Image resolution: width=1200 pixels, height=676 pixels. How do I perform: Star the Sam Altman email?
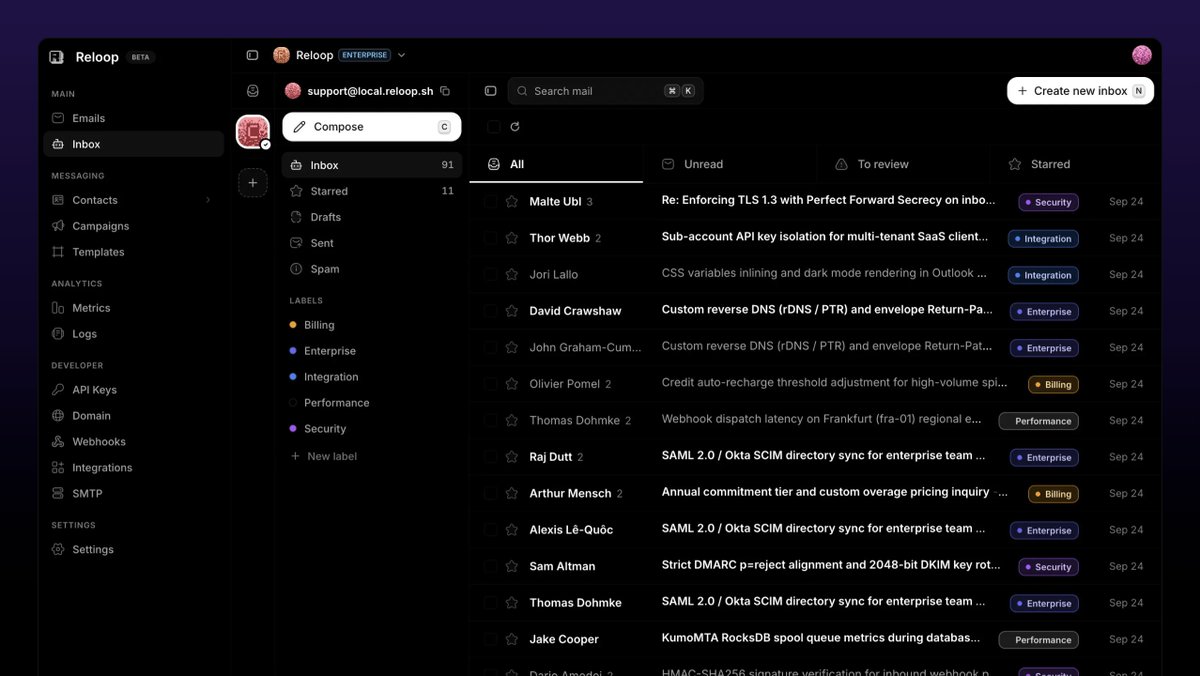coord(512,566)
